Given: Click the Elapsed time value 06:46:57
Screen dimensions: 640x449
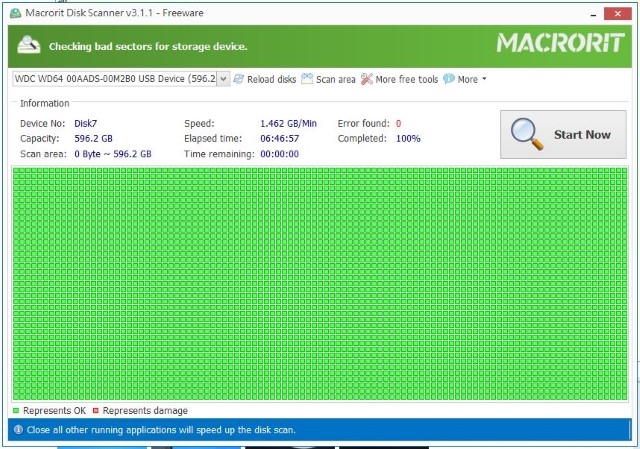Looking at the screenshot, I should 280,139.
